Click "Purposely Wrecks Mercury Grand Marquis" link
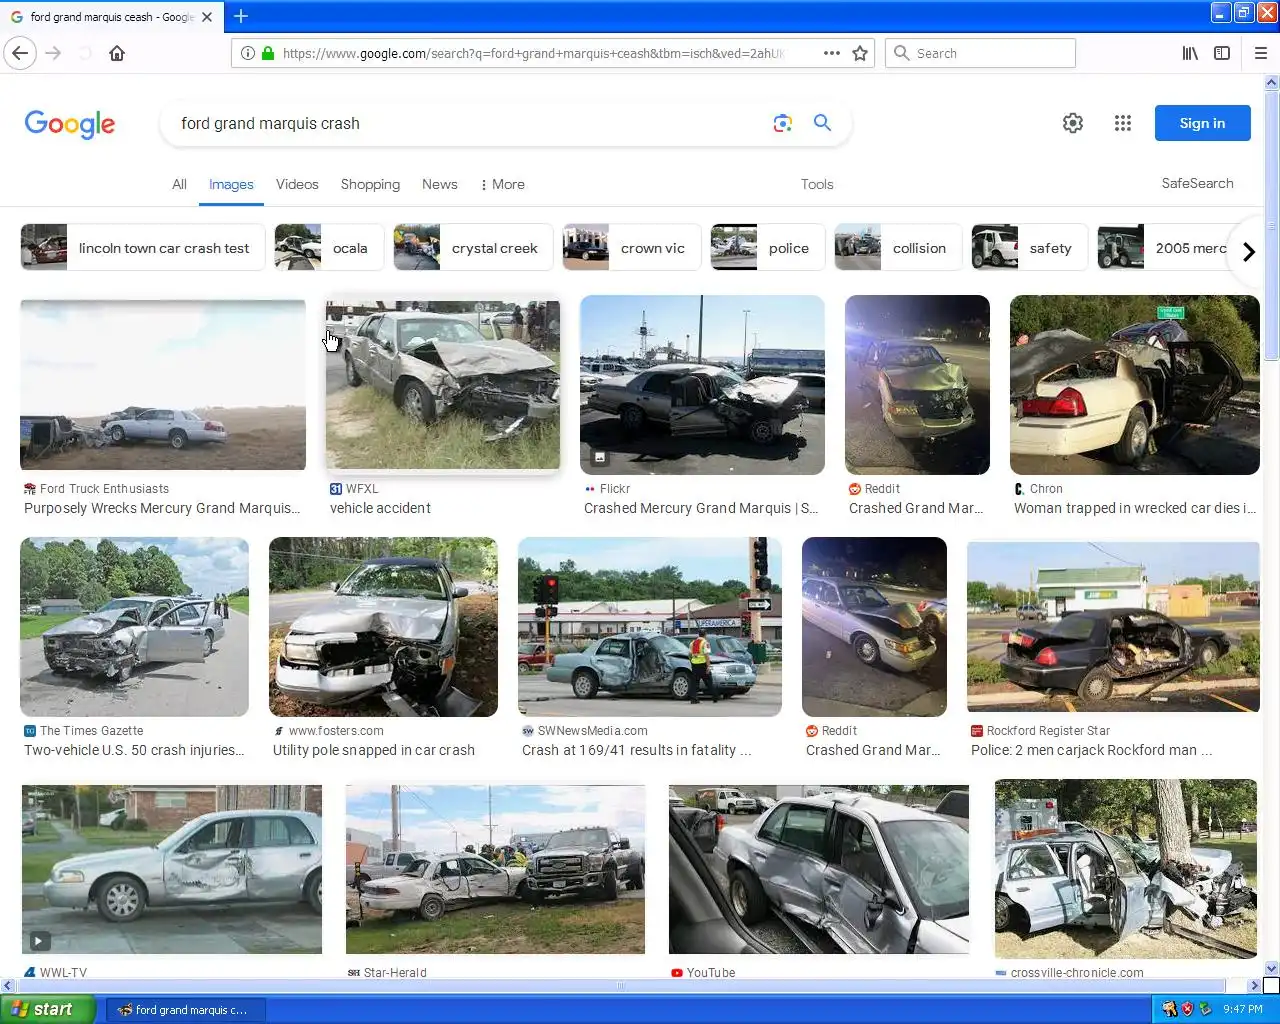The image size is (1280, 1024). point(162,508)
